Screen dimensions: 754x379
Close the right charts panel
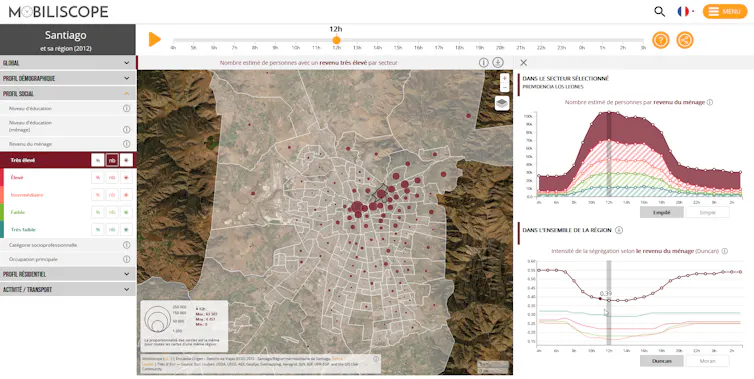click(524, 63)
